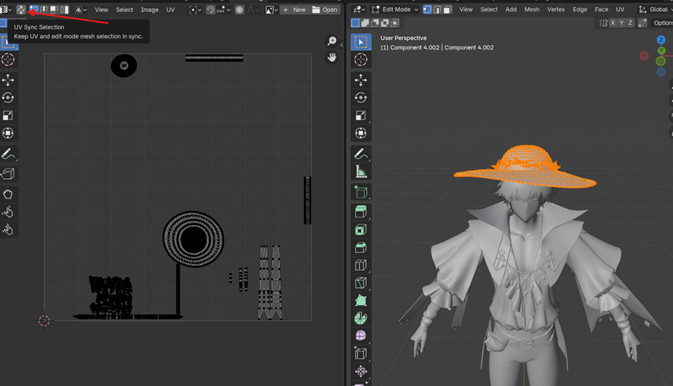Click the UV editor zoom magnifier icon

tap(332, 41)
